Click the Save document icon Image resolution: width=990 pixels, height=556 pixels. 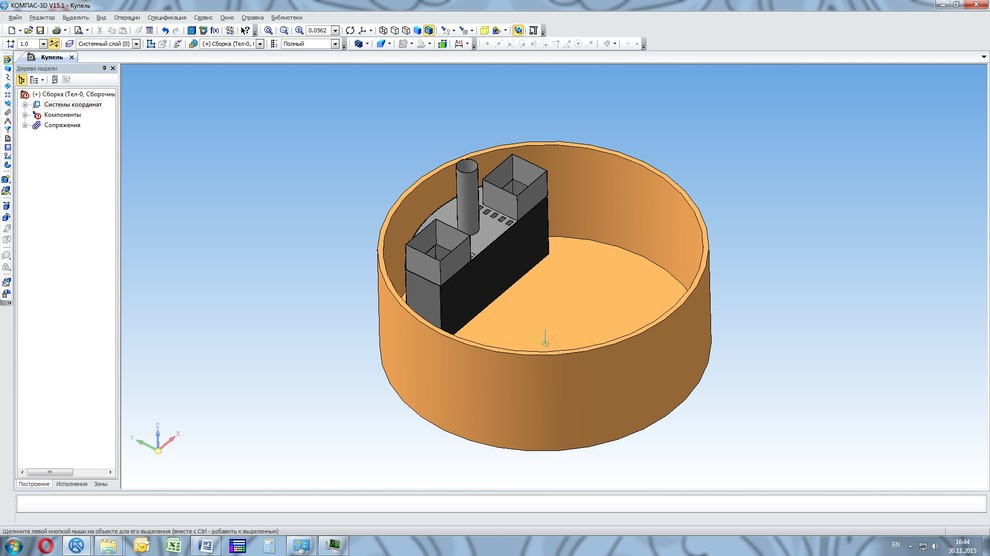40,31
